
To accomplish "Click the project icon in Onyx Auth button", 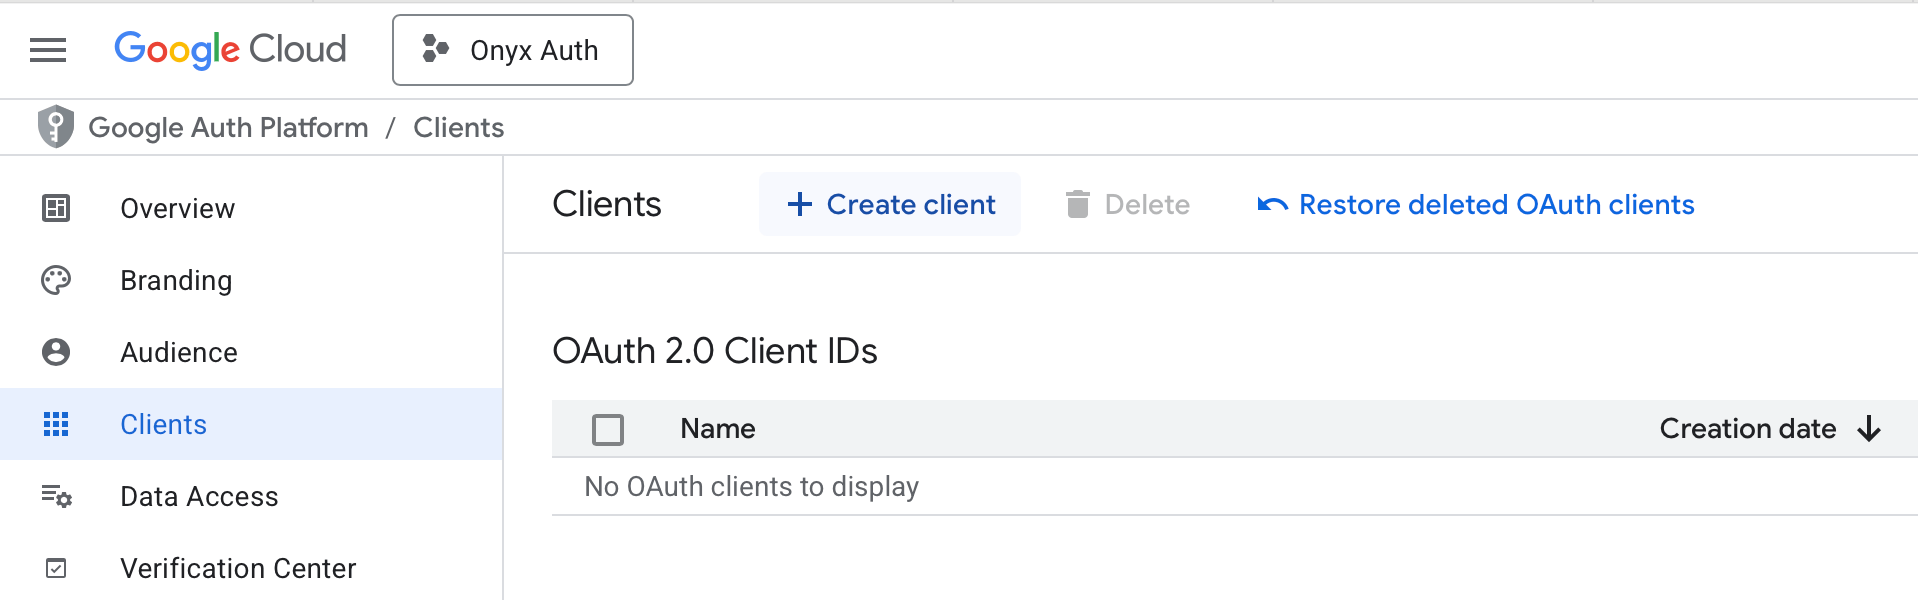I will pyautogui.click(x=435, y=49).
